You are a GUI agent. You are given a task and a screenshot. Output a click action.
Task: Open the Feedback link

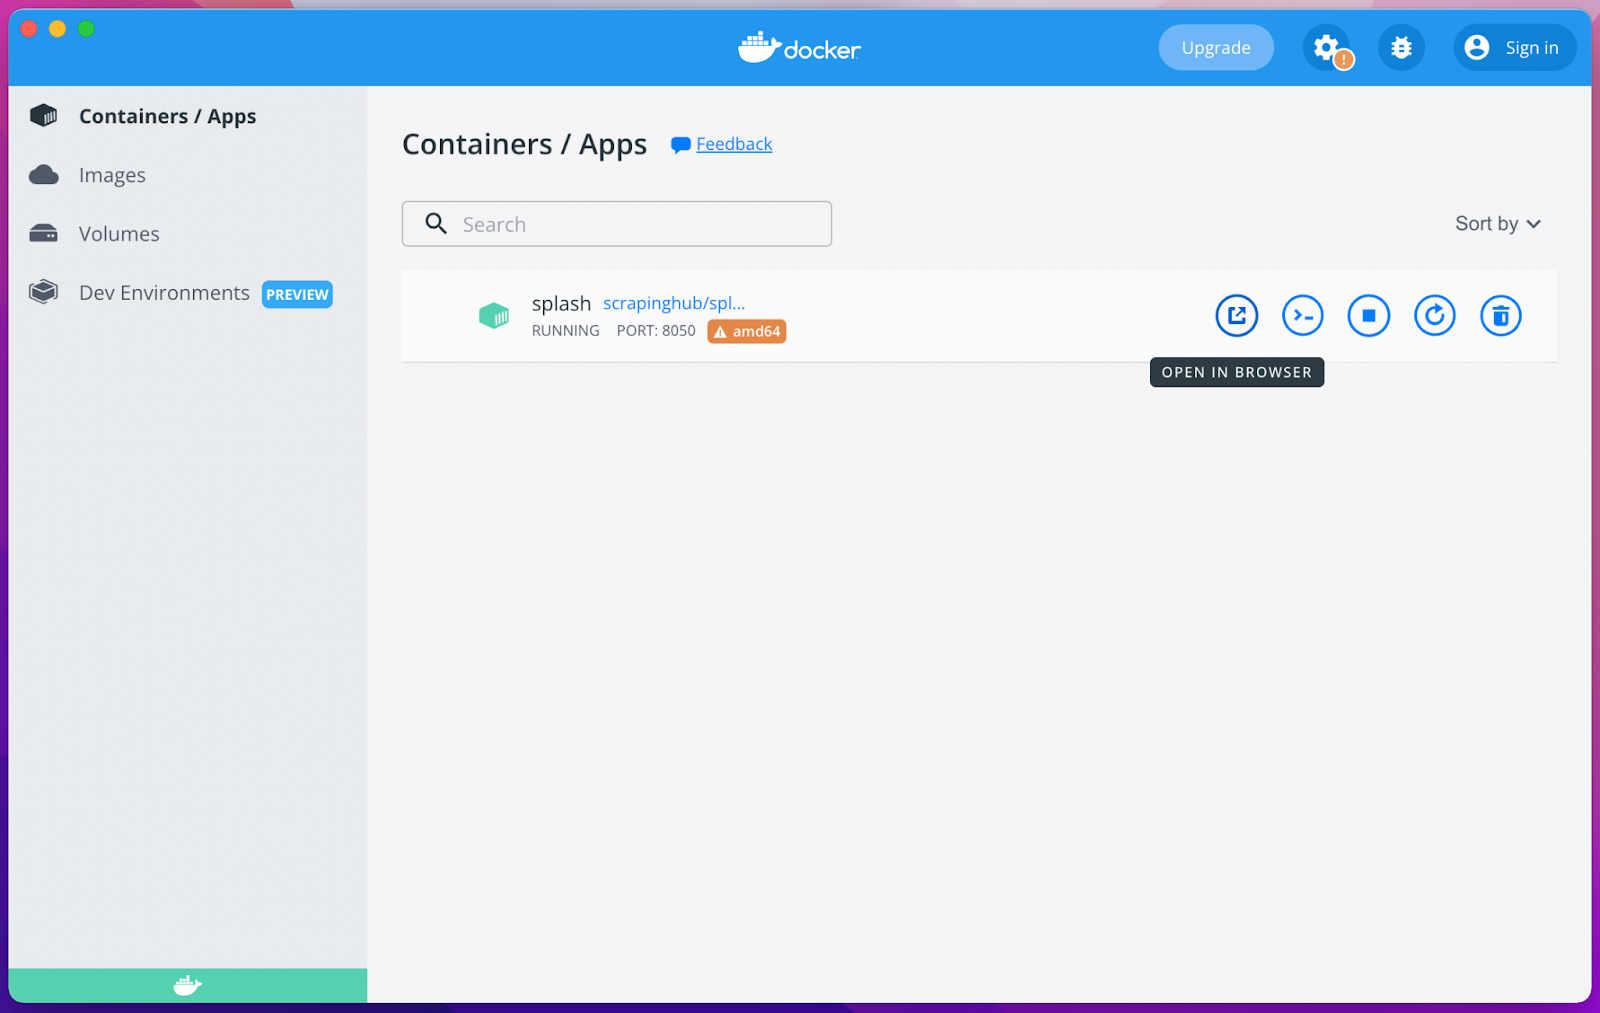[x=734, y=144]
